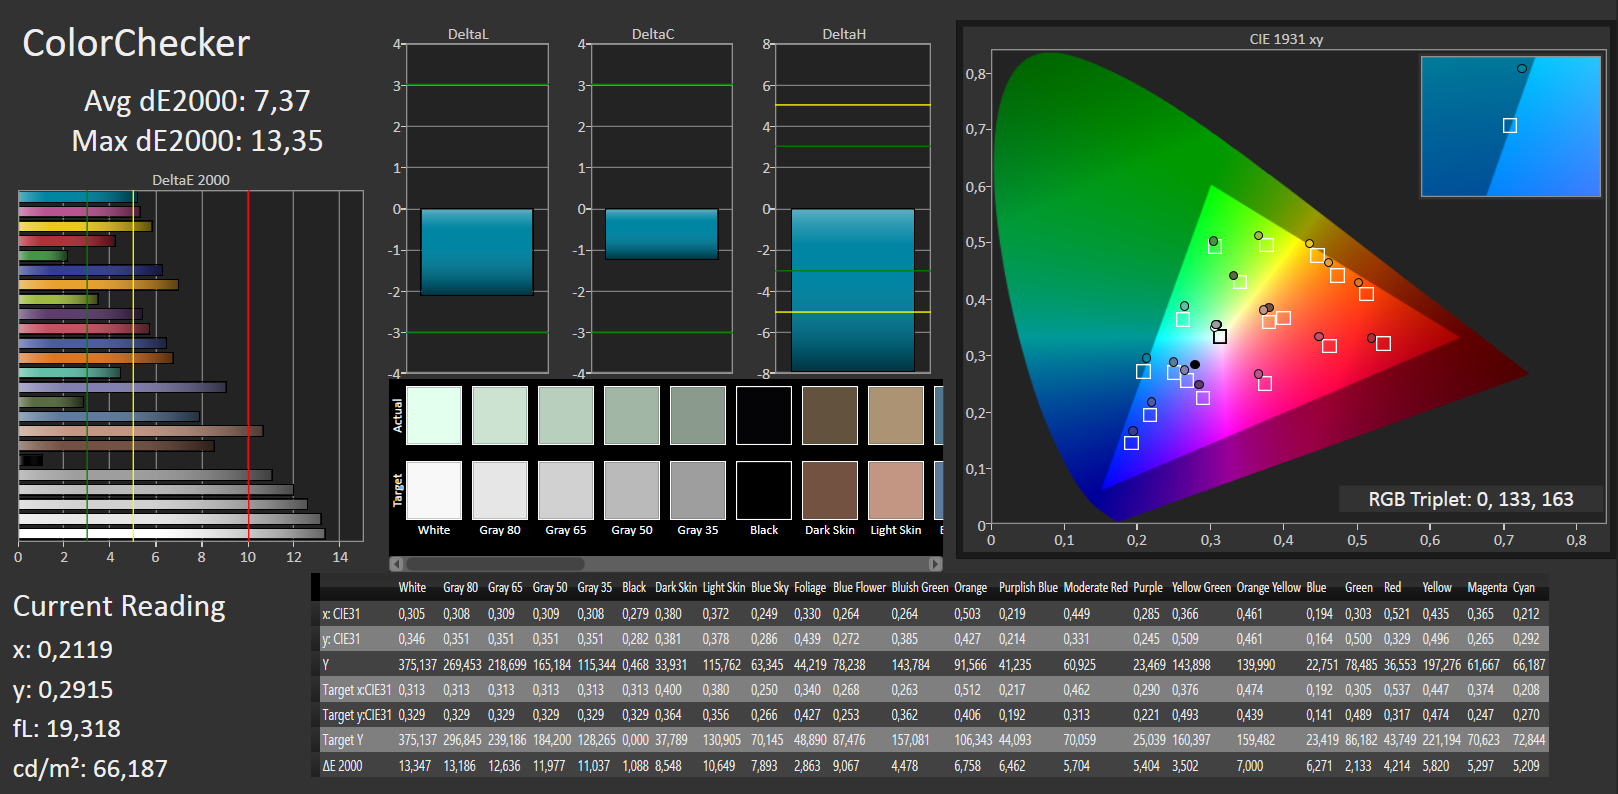
Task: Select the Actual Gray 50 swatch
Action: click(632, 415)
